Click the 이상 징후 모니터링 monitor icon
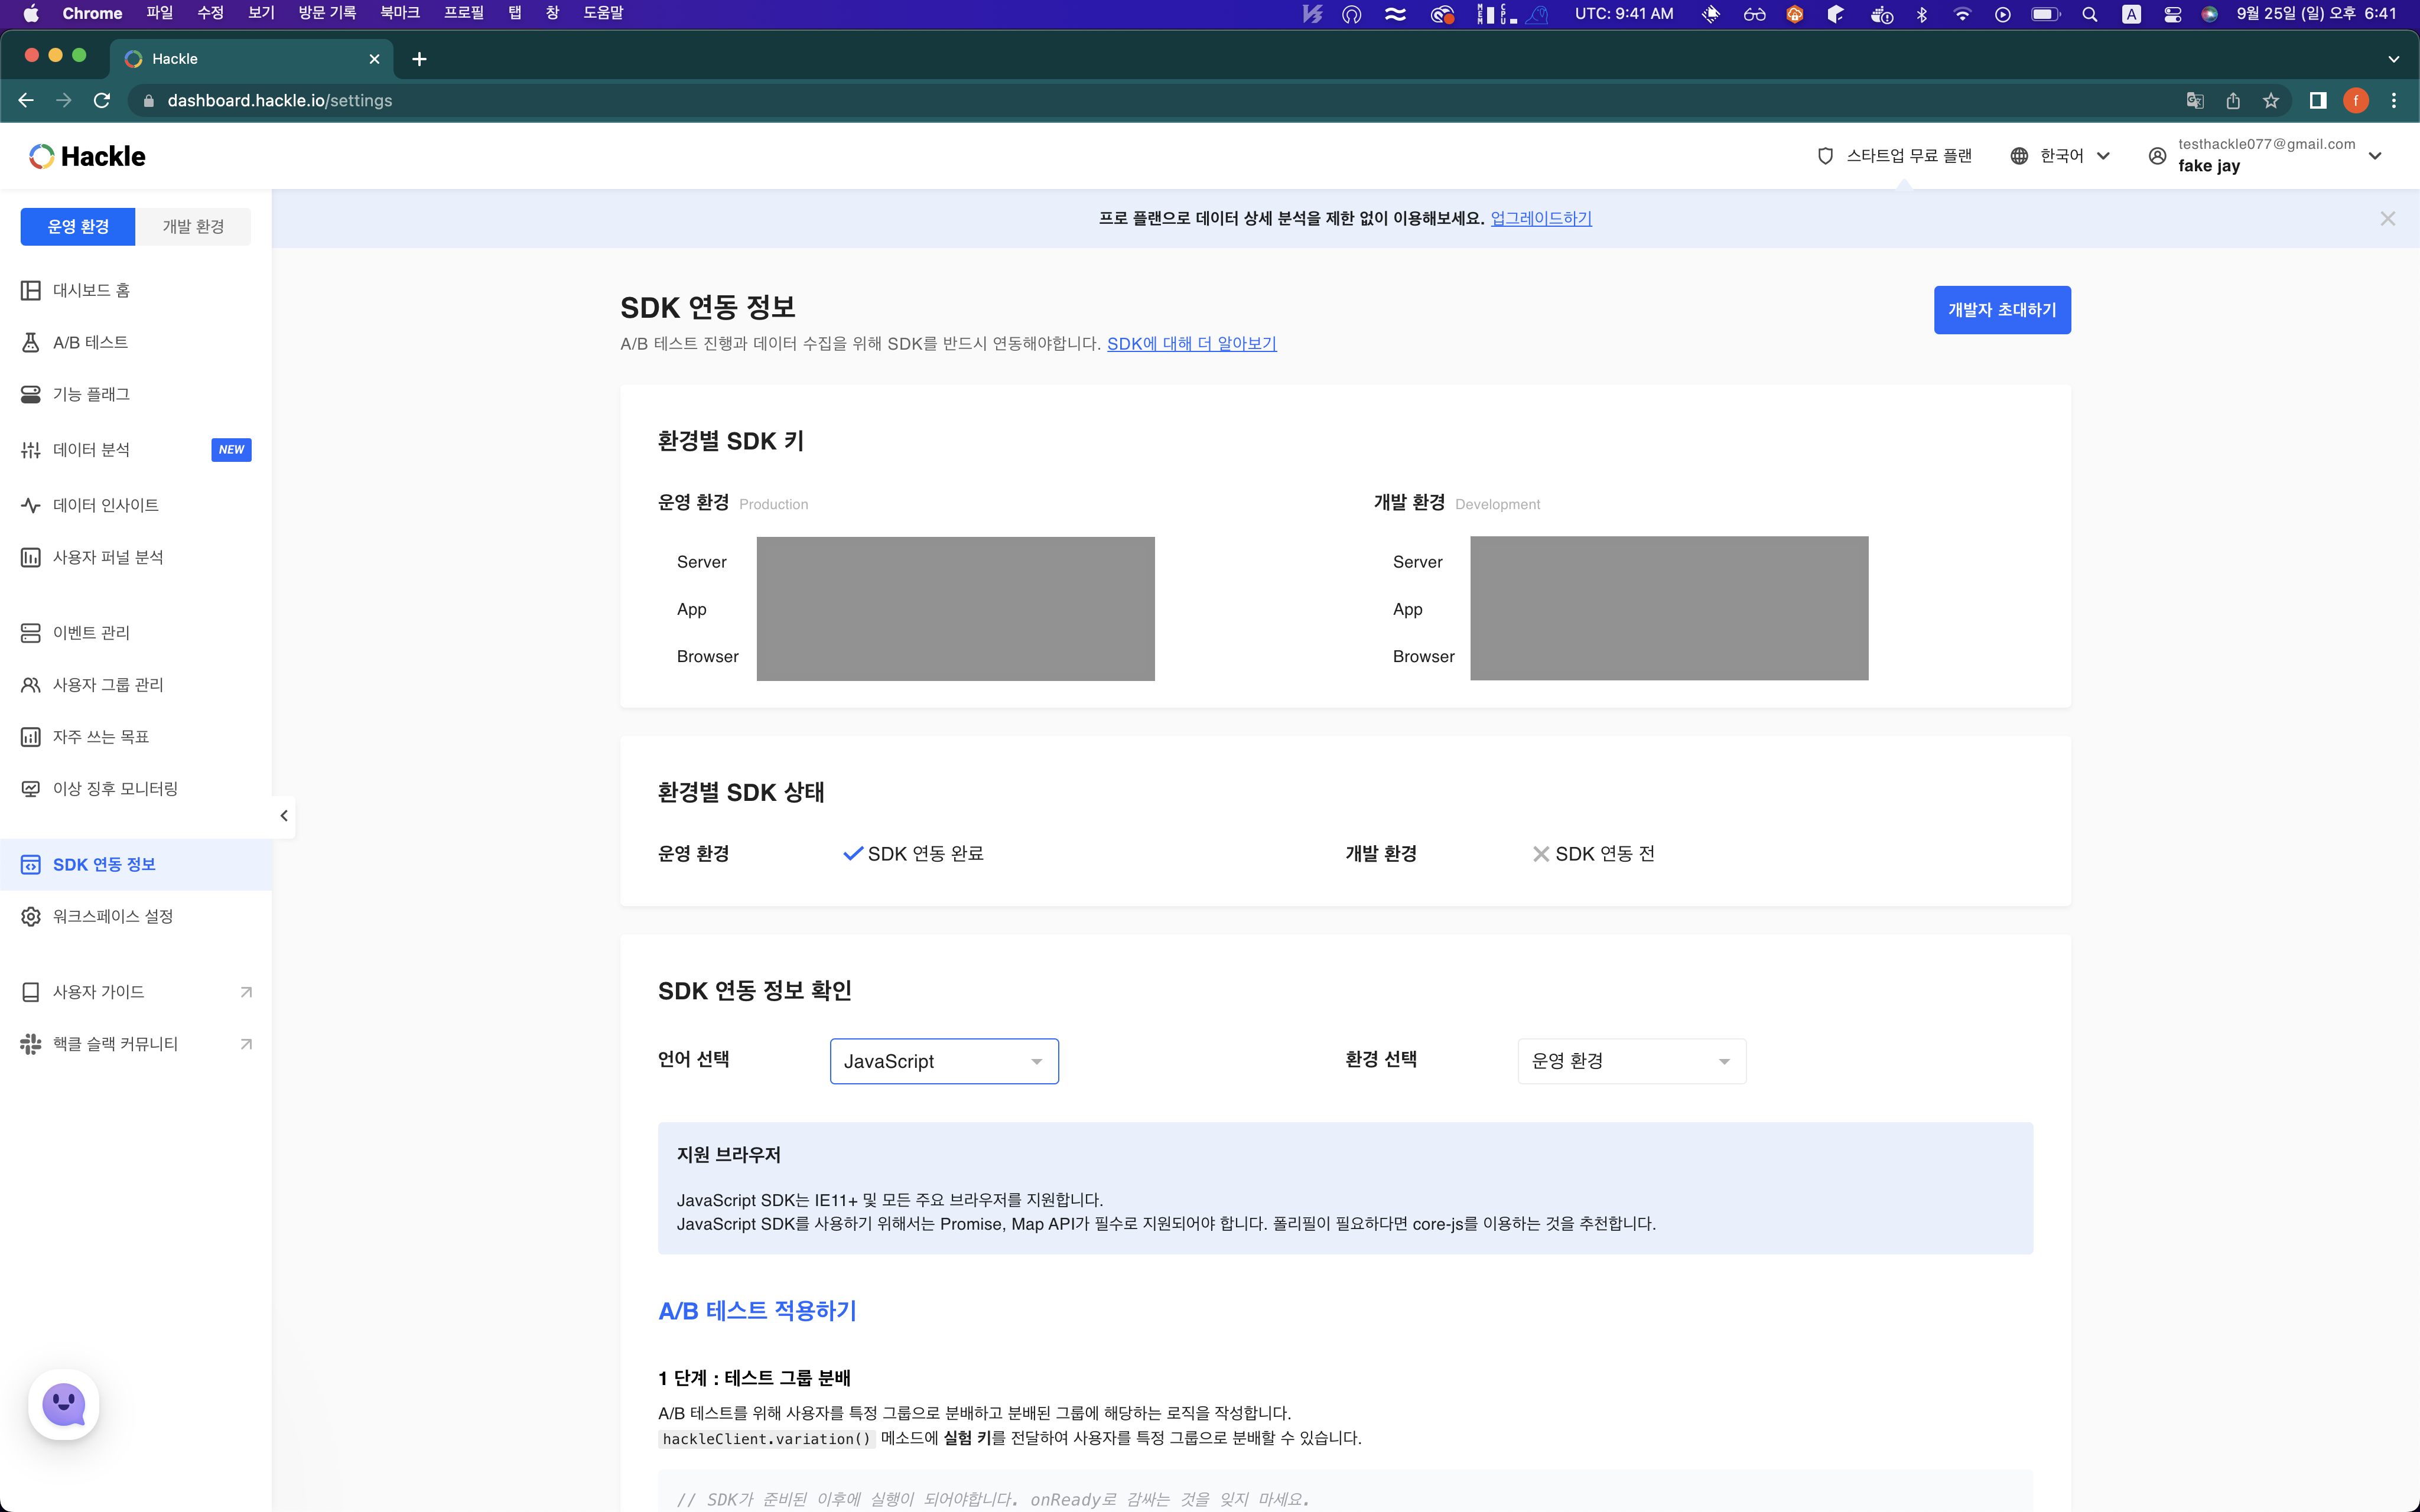Viewport: 2420px width, 1512px height. click(x=31, y=789)
